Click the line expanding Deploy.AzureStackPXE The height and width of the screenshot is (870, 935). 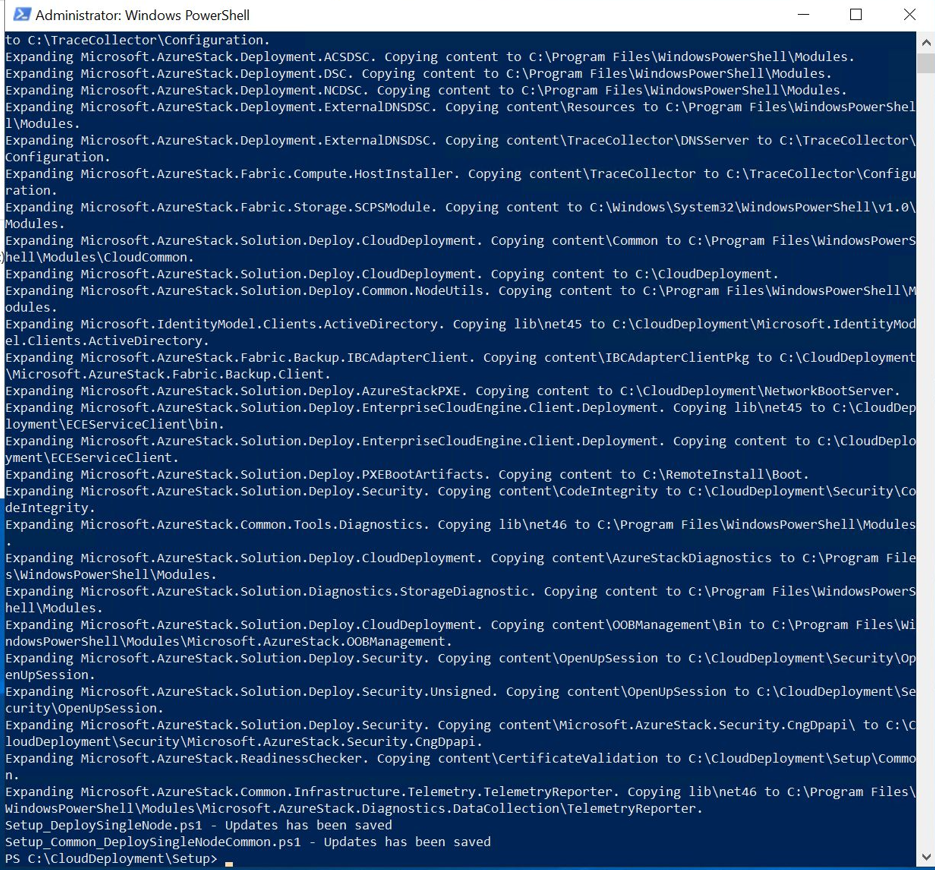tap(453, 391)
